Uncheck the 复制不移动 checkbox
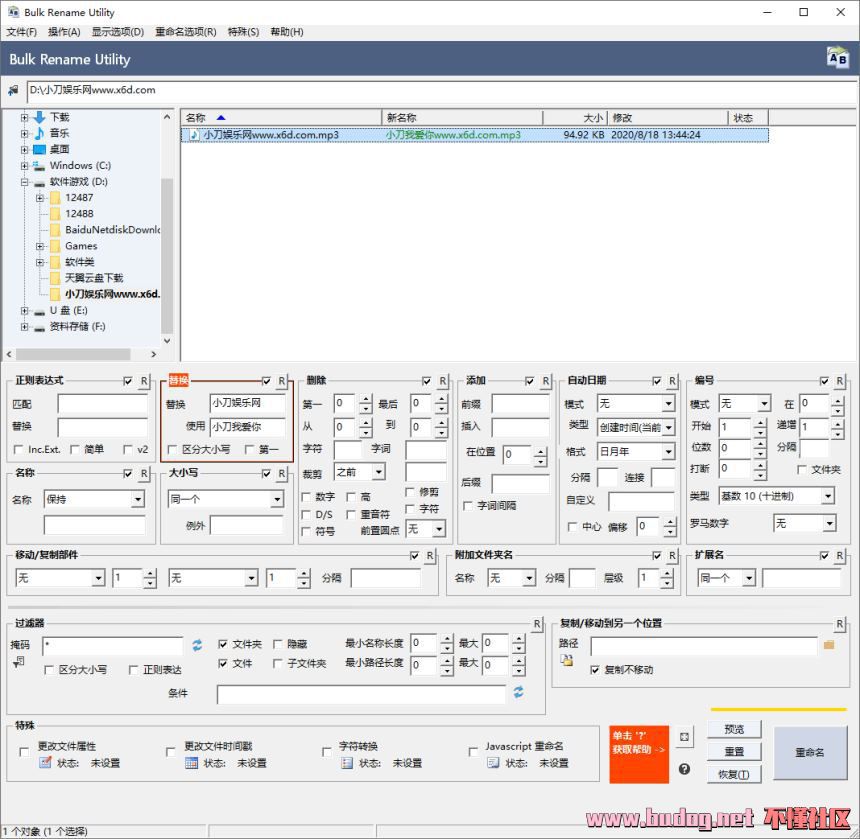860x839 pixels. pos(595,670)
